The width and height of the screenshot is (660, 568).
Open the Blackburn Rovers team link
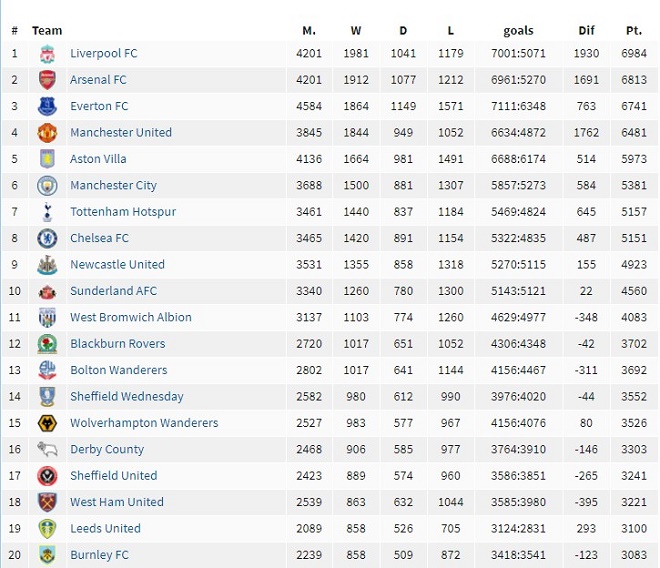coord(118,344)
